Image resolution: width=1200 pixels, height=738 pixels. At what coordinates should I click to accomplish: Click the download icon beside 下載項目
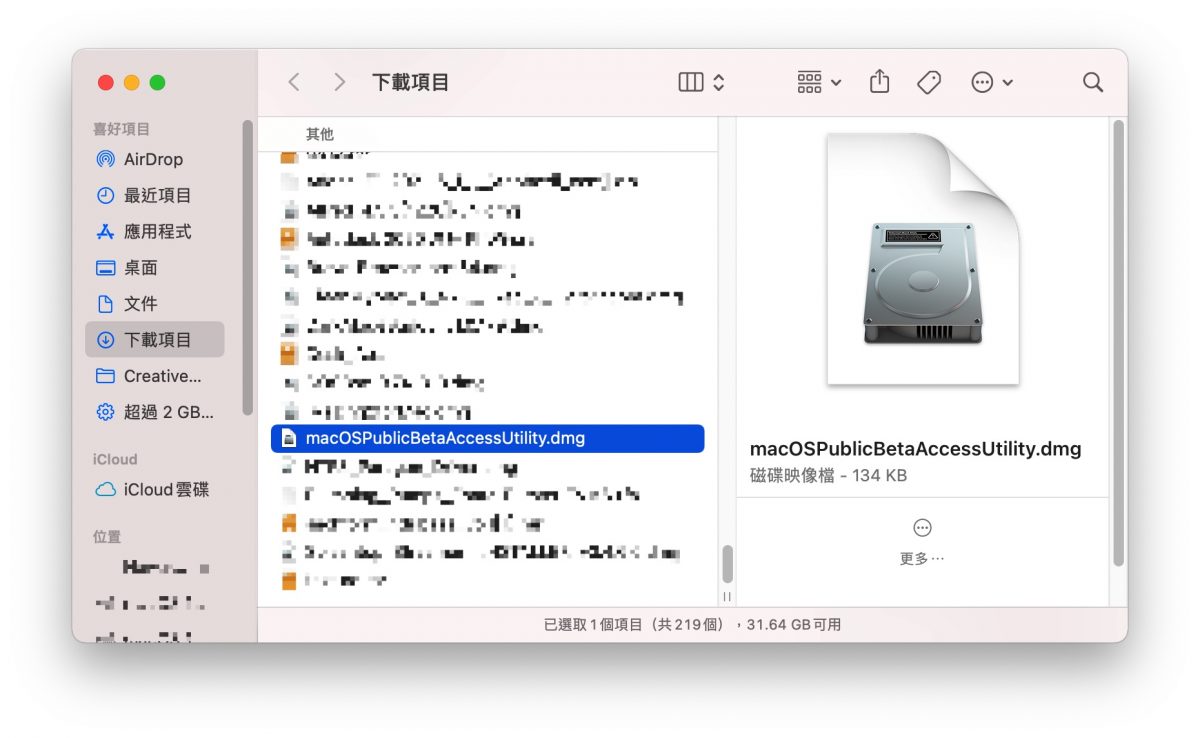(x=105, y=340)
